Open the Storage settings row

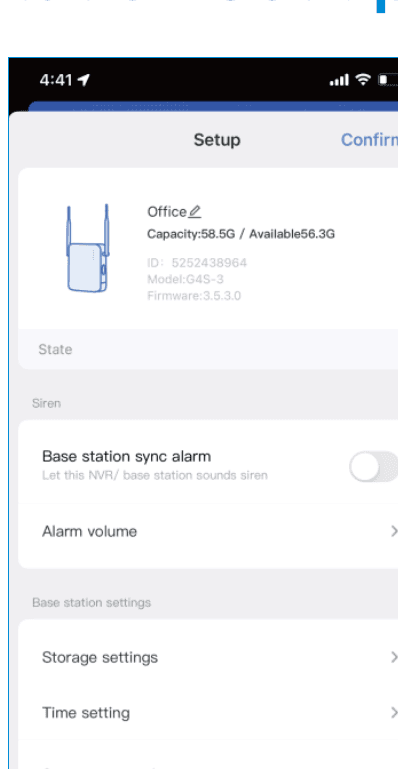208,657
